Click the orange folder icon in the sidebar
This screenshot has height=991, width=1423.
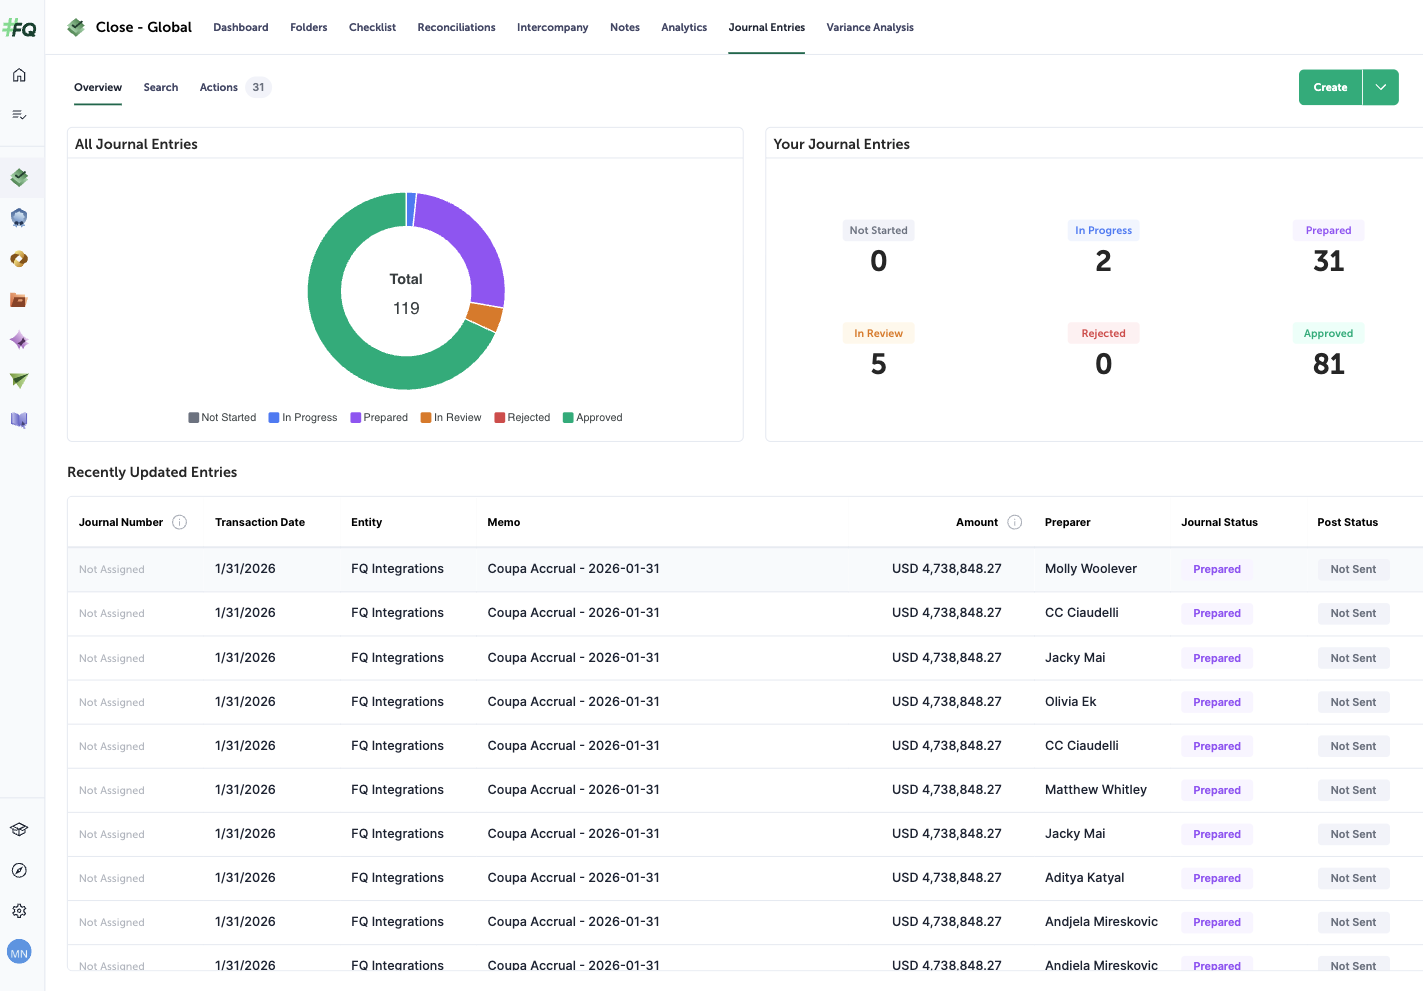point(19,300)
